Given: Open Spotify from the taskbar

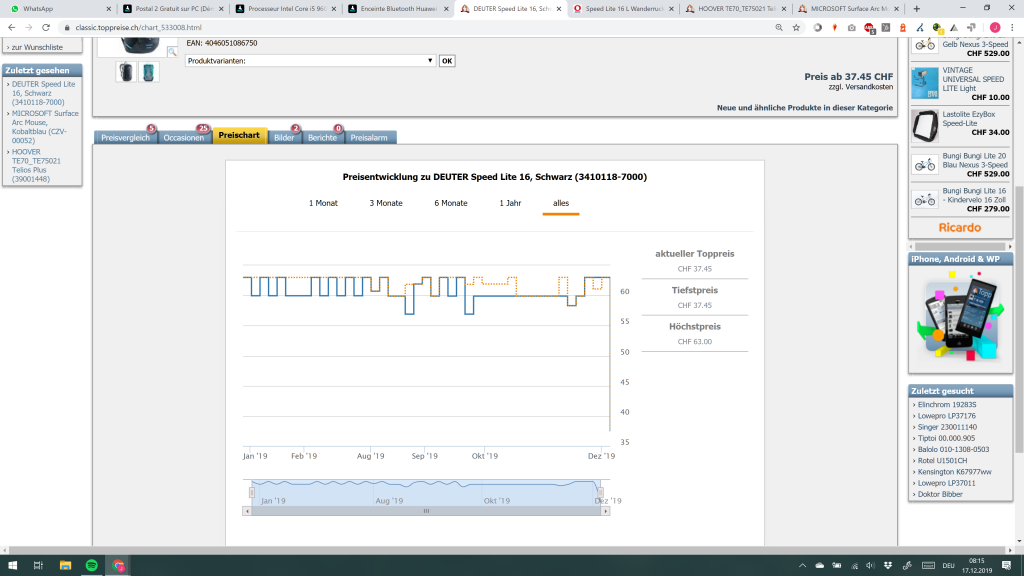Looking at the screenshot, I should click(x=91, y=565).
